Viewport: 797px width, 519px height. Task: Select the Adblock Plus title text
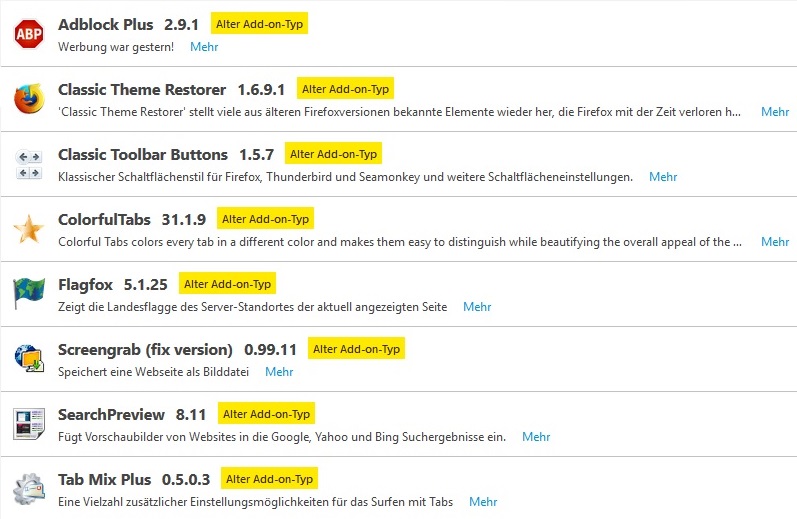[x=106, y=24]
